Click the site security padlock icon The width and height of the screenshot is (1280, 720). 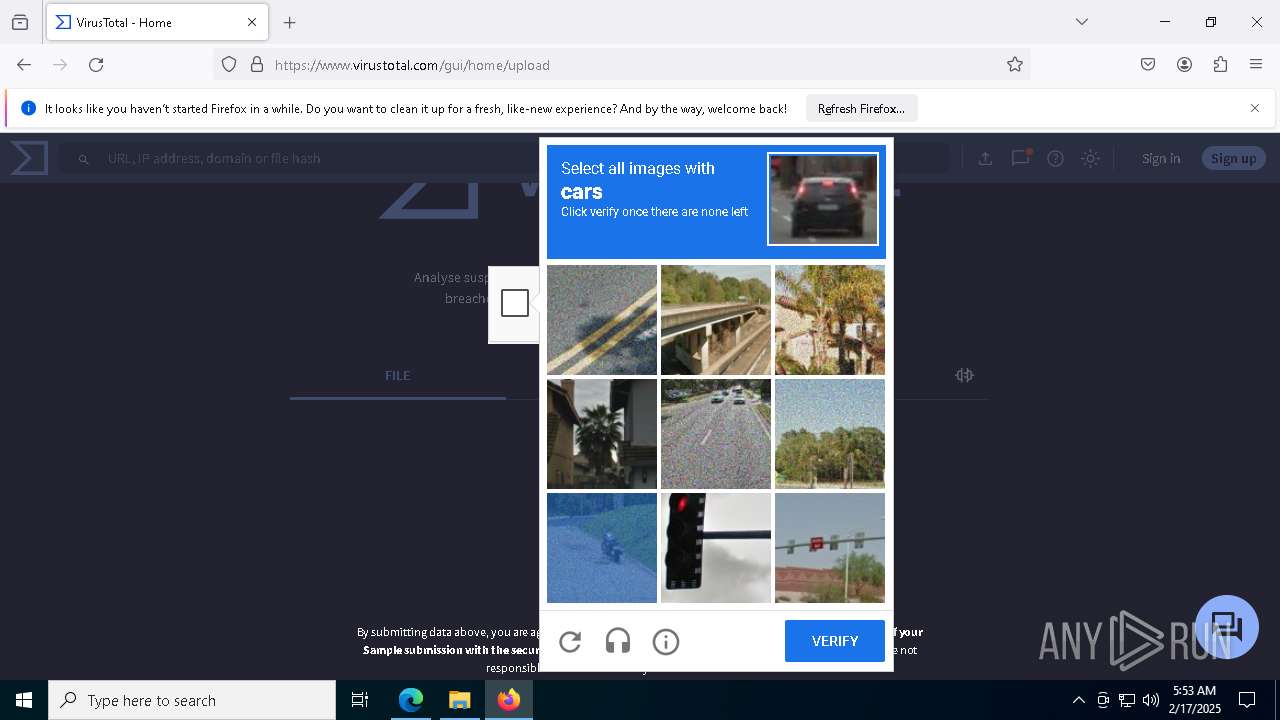[x=257, y=65]
